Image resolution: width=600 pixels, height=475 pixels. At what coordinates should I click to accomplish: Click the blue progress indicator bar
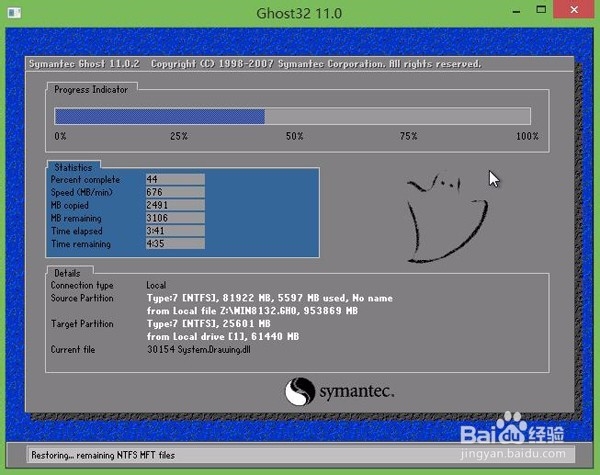(160, 116)
